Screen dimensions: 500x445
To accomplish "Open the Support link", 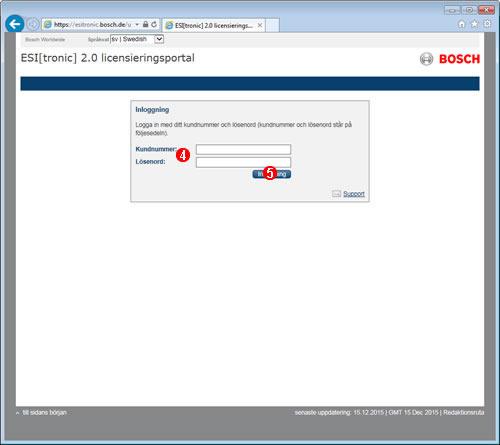I will (354, 194).
